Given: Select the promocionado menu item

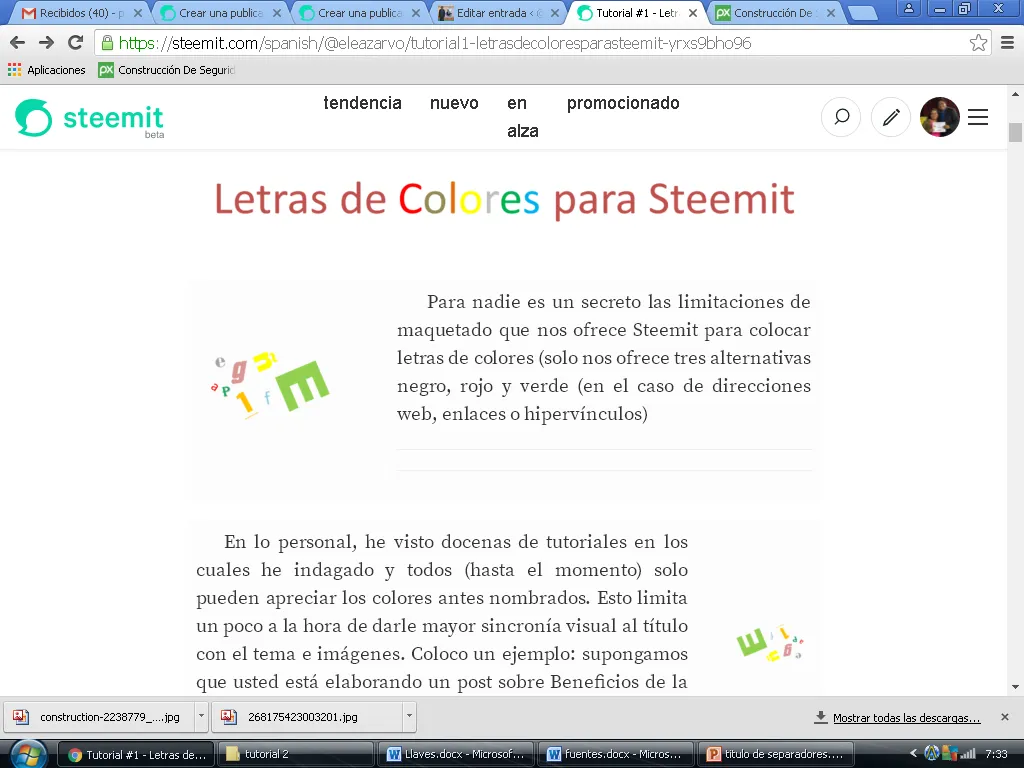Looking at the screenshot, I should pos(623,103).
